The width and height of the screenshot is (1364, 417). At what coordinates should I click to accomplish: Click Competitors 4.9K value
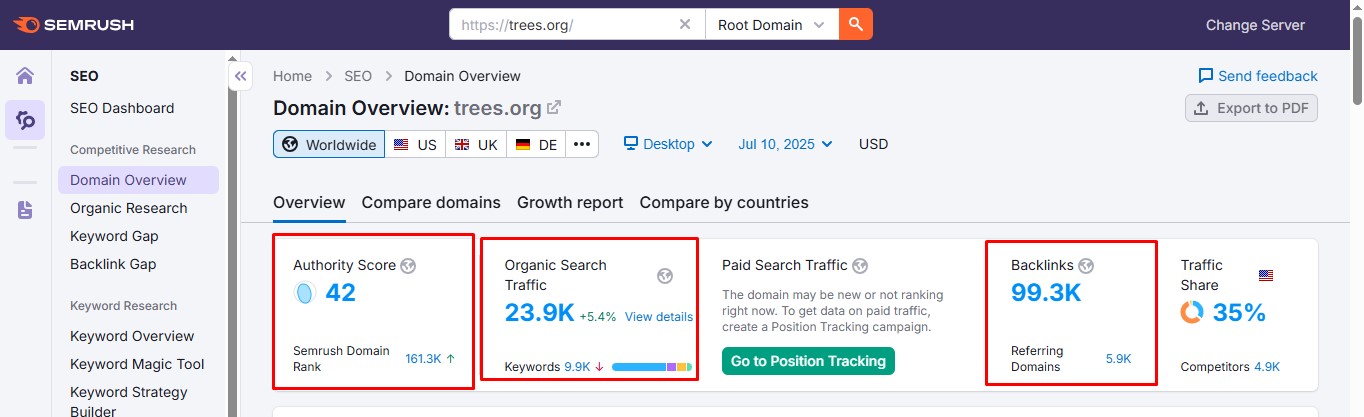1267,367
